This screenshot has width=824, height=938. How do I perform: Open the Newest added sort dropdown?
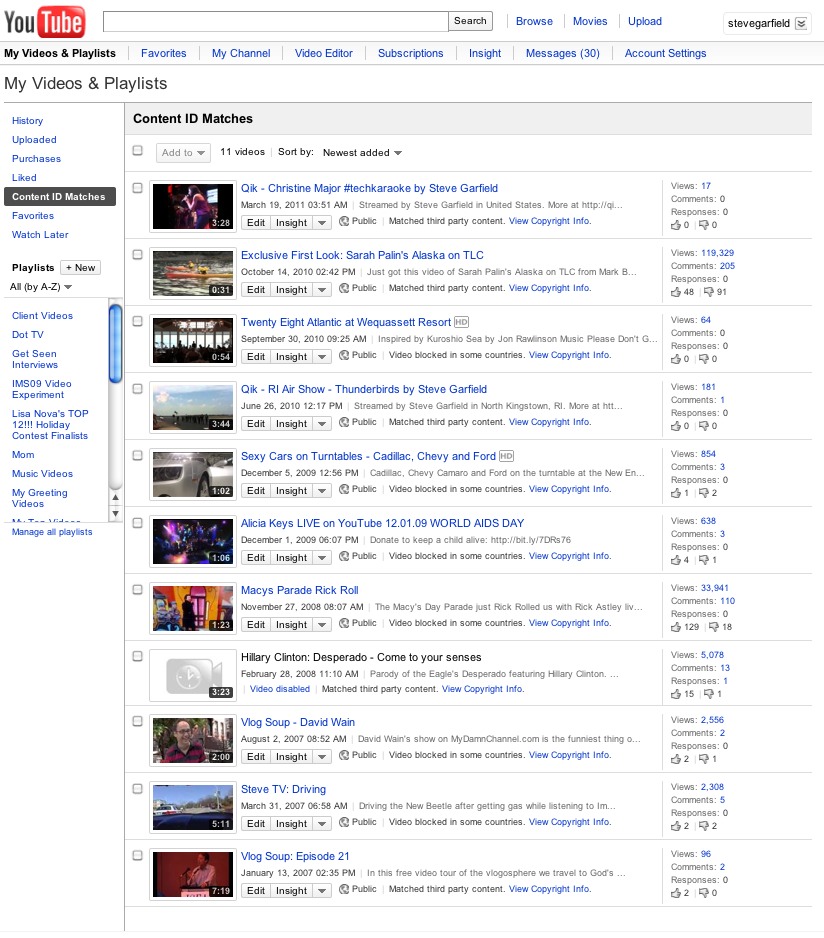coord(362,153)
